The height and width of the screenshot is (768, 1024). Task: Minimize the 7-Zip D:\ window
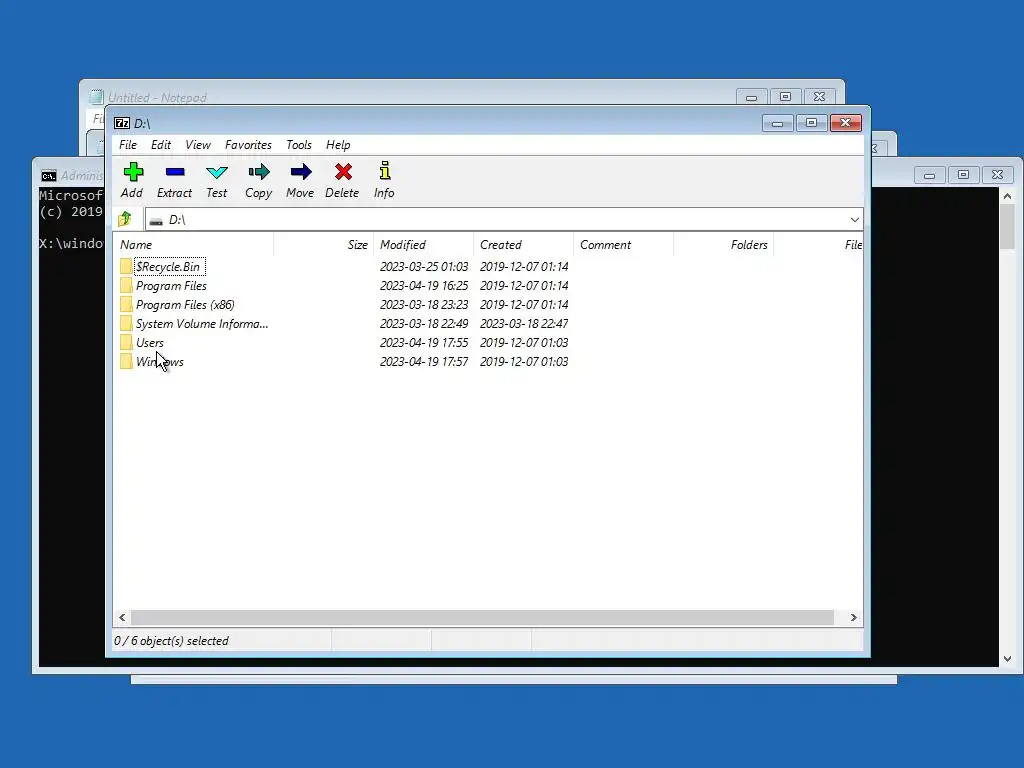click(x=777, y=123)
